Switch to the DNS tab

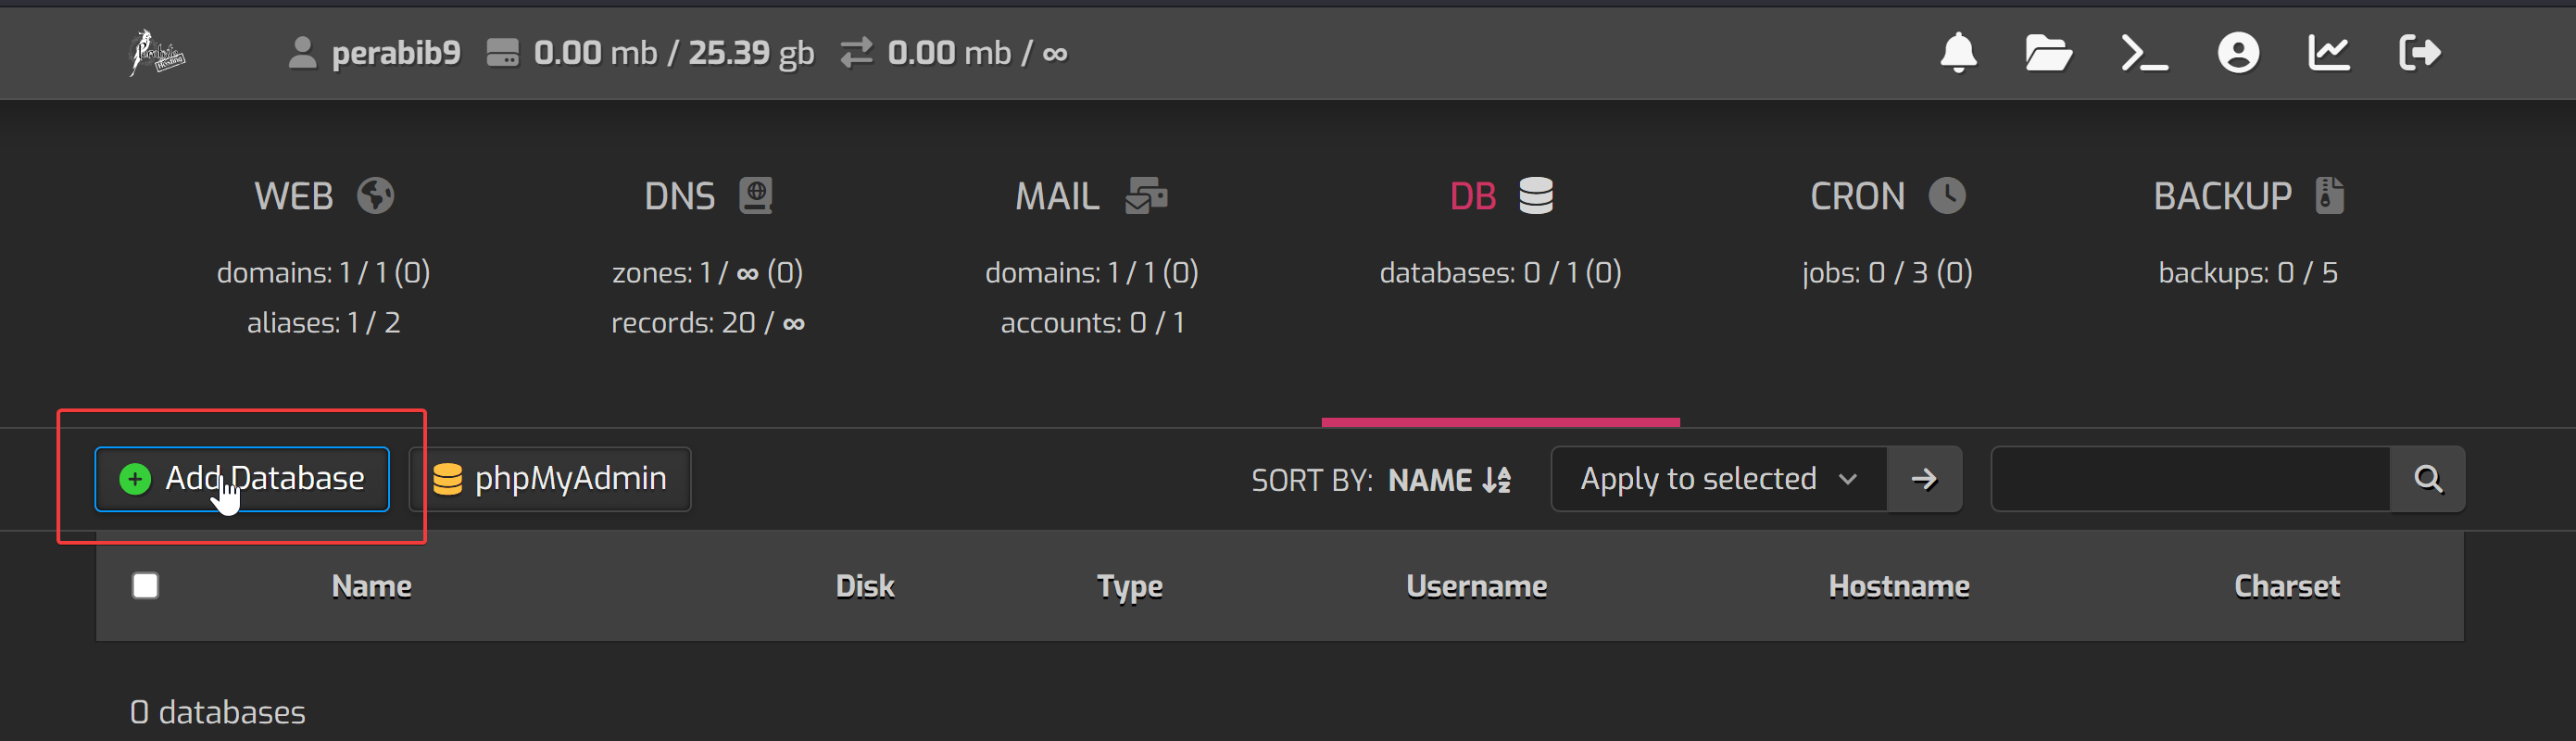pyautogui.click(x=707, y=196)
